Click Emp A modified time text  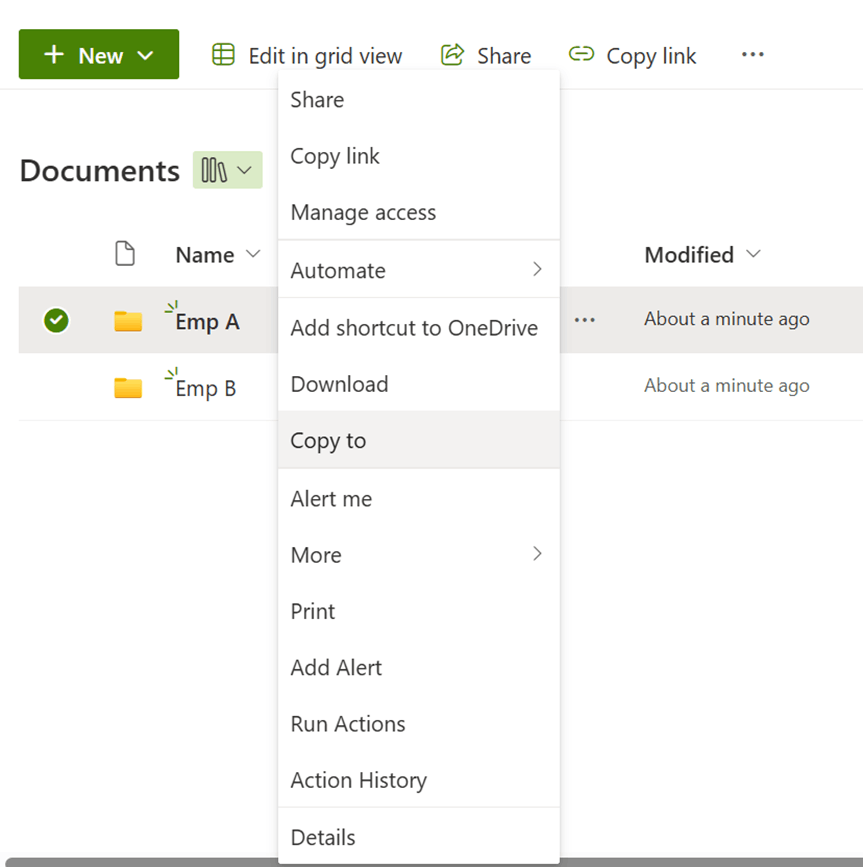click(726, 319)
